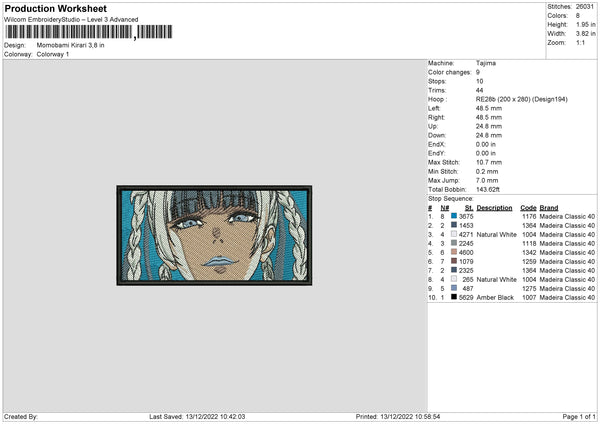Image resolution: width=600 pixels, height=424 pixels.
Task: Select the brown swatch in stop row 6
Action: [454, 261]
